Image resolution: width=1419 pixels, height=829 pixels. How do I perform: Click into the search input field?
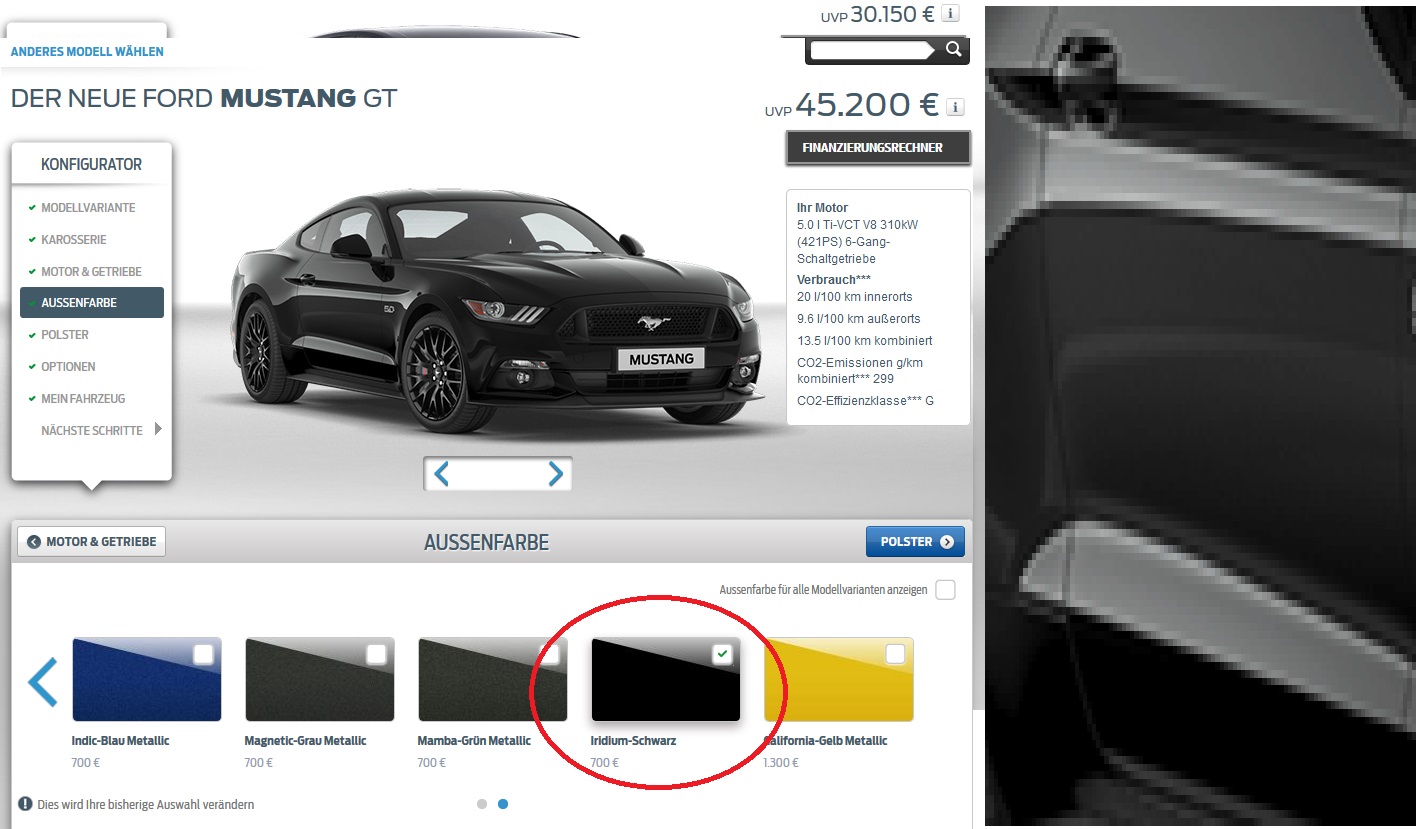871,50
